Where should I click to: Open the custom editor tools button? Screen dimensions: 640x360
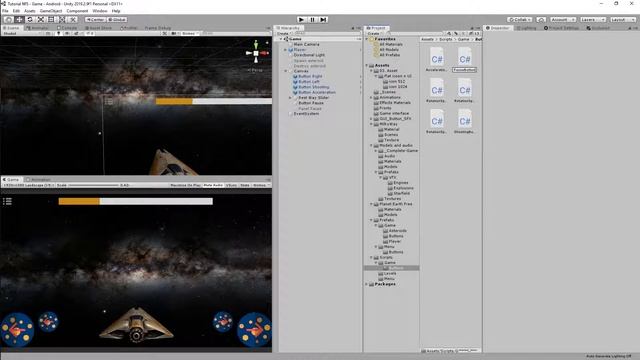[72, 20]
